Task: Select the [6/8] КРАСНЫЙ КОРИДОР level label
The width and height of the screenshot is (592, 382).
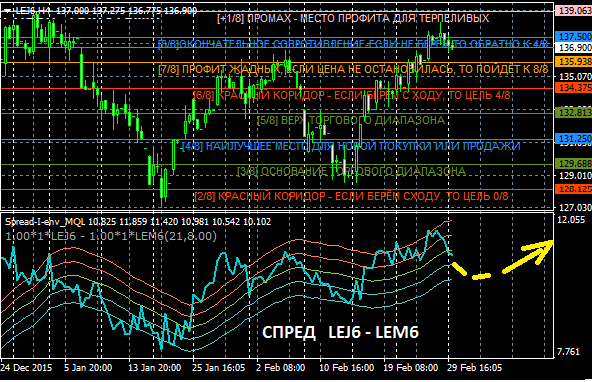Action: coord(352,95)
